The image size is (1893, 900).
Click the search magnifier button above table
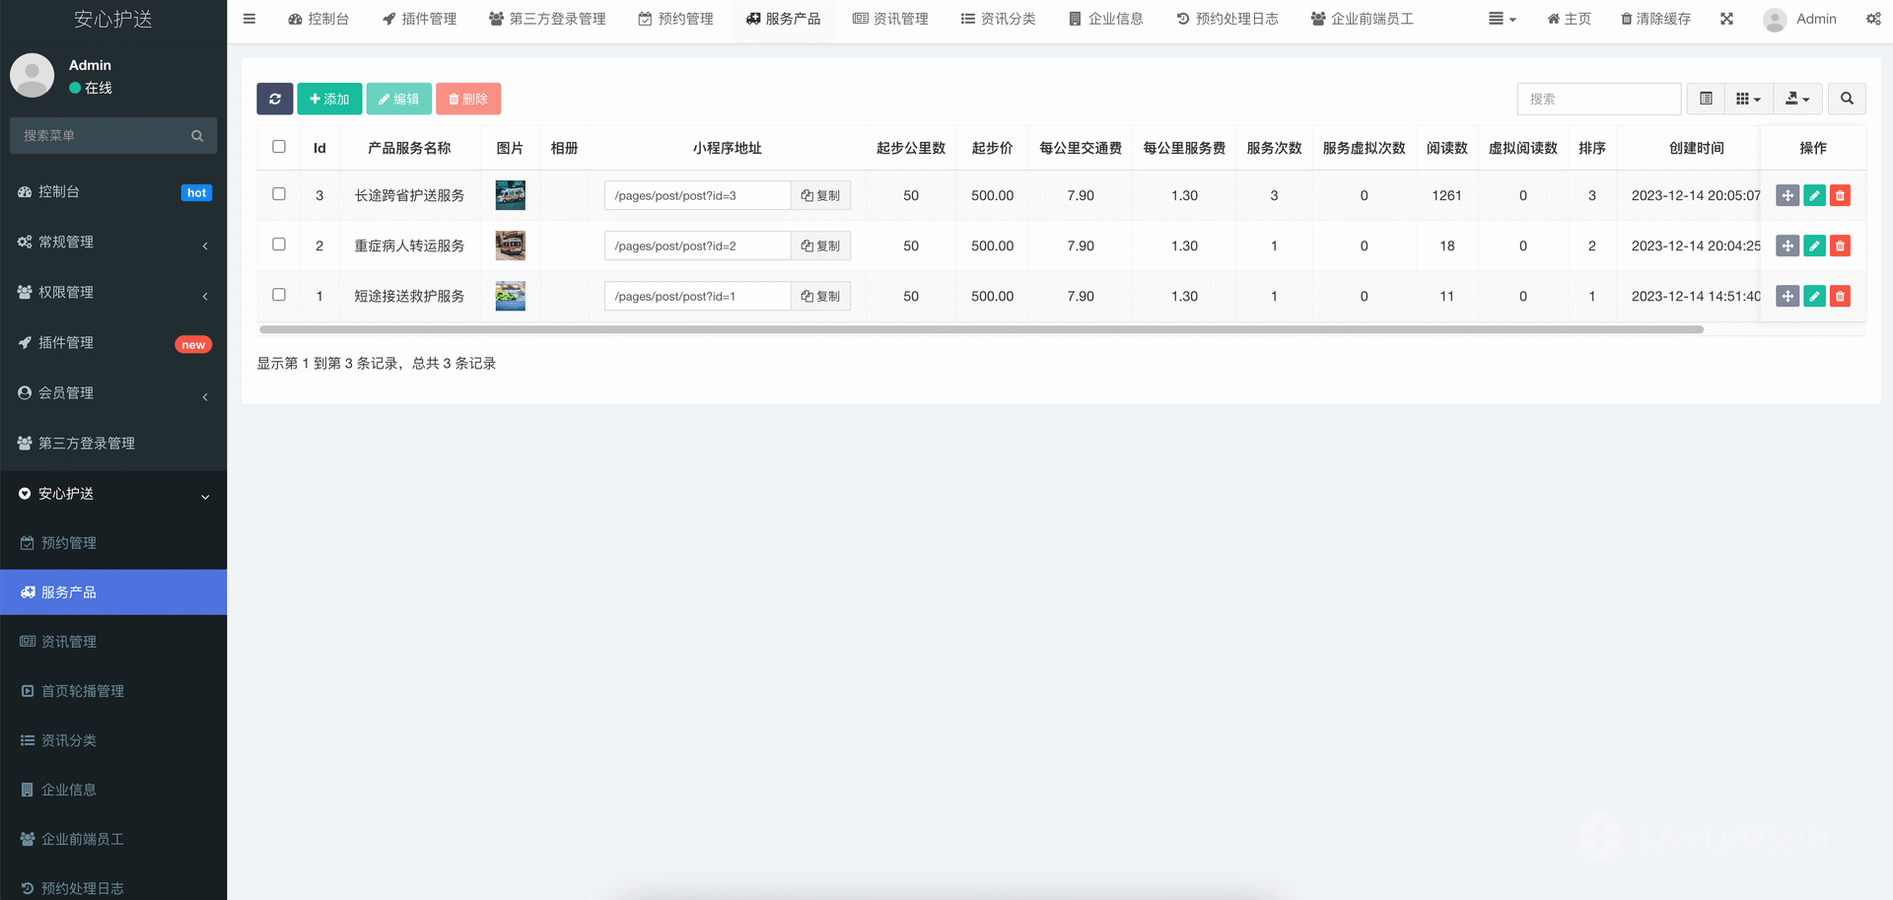1847,99
